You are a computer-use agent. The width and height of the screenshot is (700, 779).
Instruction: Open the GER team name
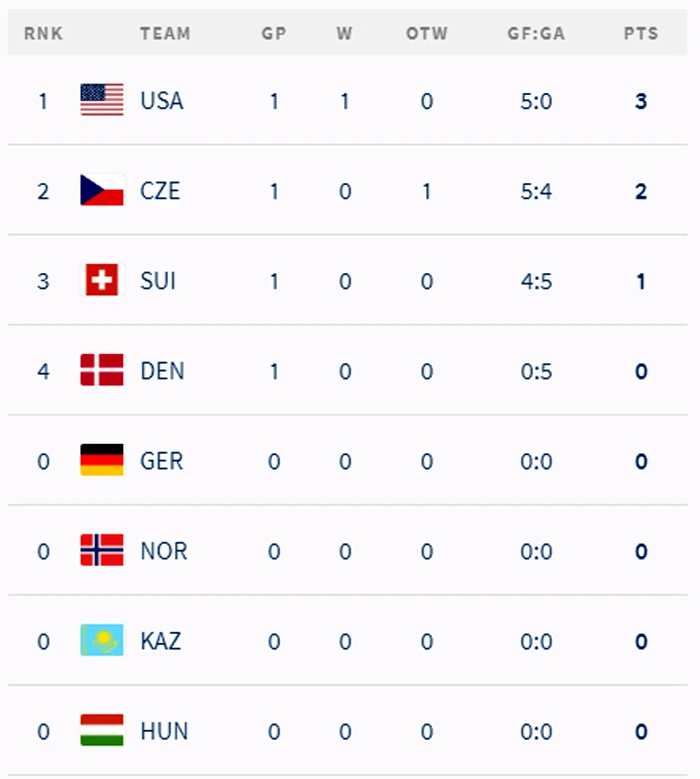161,461
